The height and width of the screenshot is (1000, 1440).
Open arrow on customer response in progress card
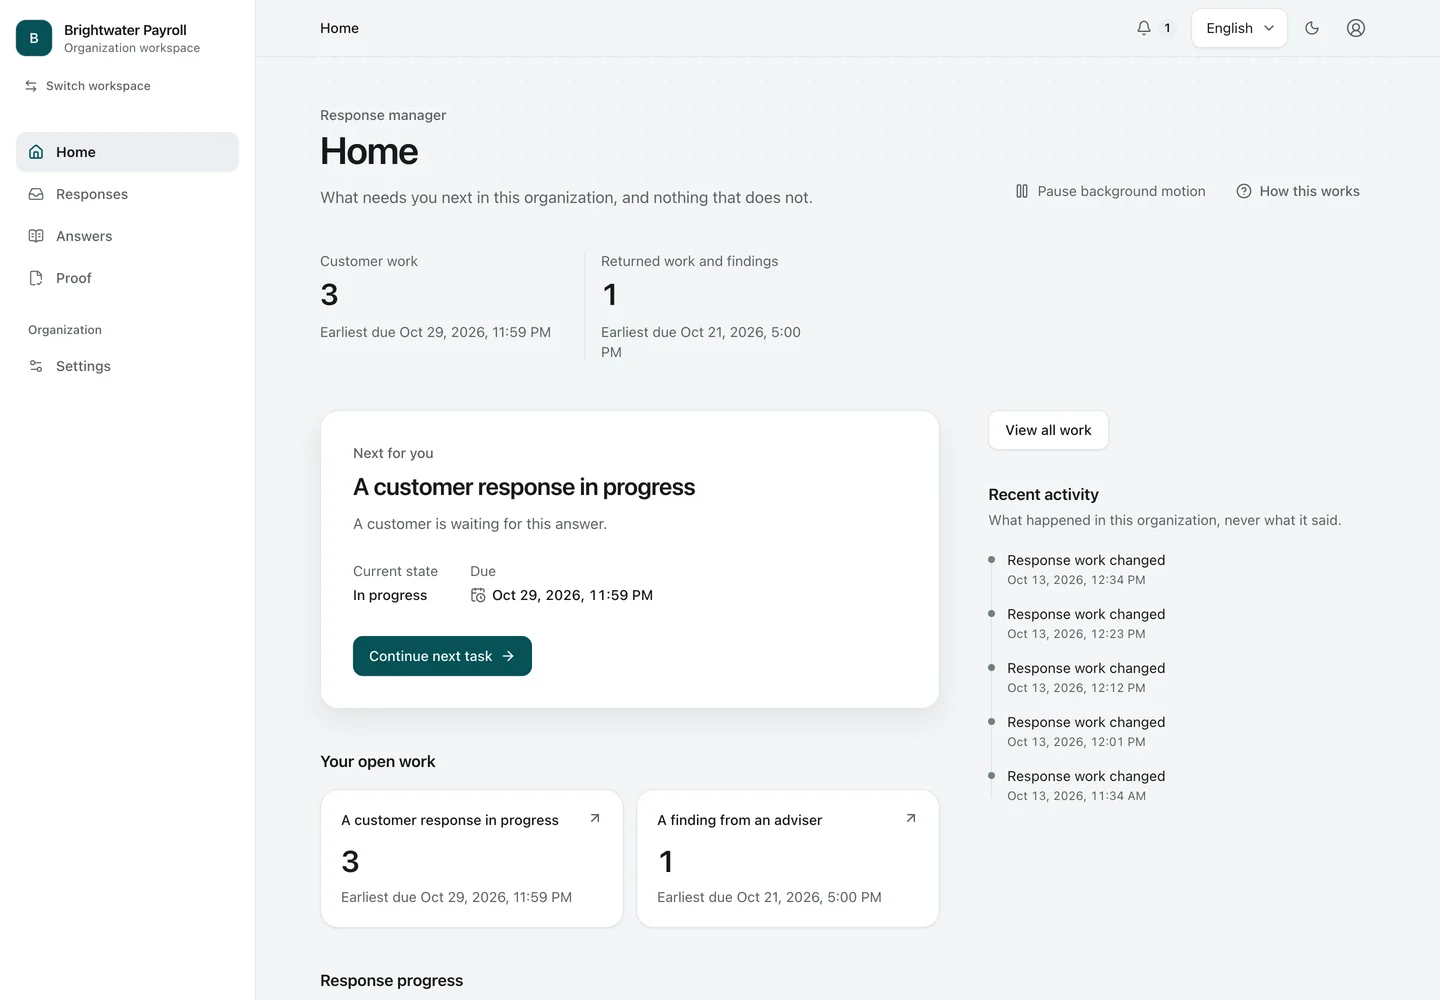point(595,818)
